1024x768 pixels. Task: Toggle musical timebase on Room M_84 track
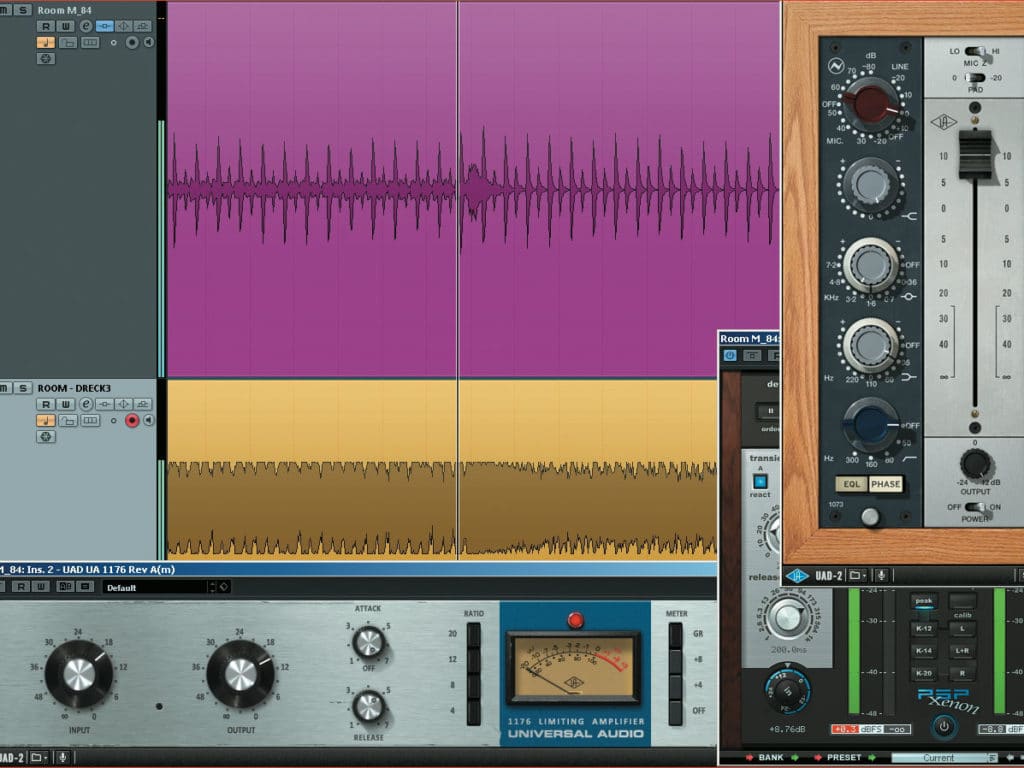point(45,42)
